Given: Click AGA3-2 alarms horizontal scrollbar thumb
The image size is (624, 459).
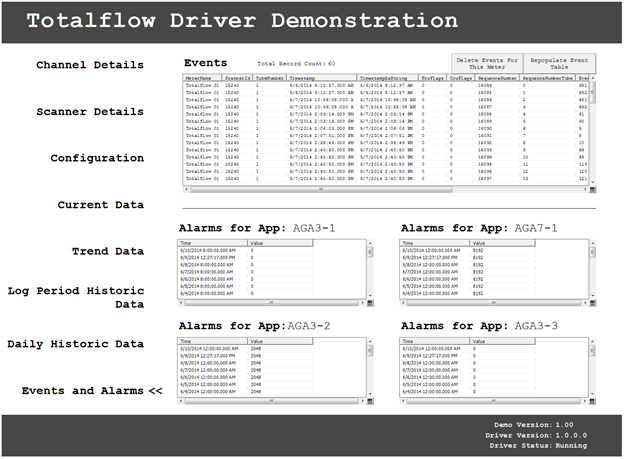Looking at the screenshot, I should [271, 401].
